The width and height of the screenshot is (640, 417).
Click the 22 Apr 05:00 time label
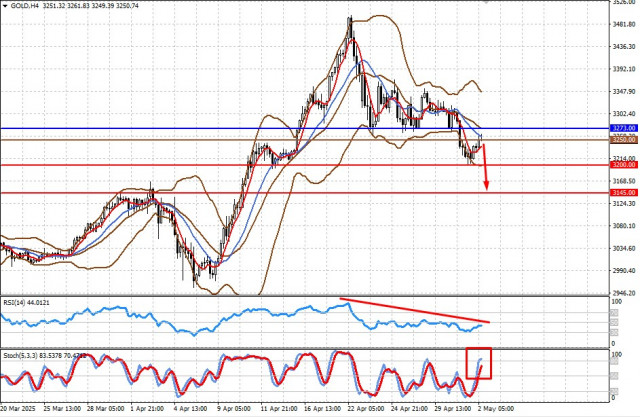pos(366,408)
